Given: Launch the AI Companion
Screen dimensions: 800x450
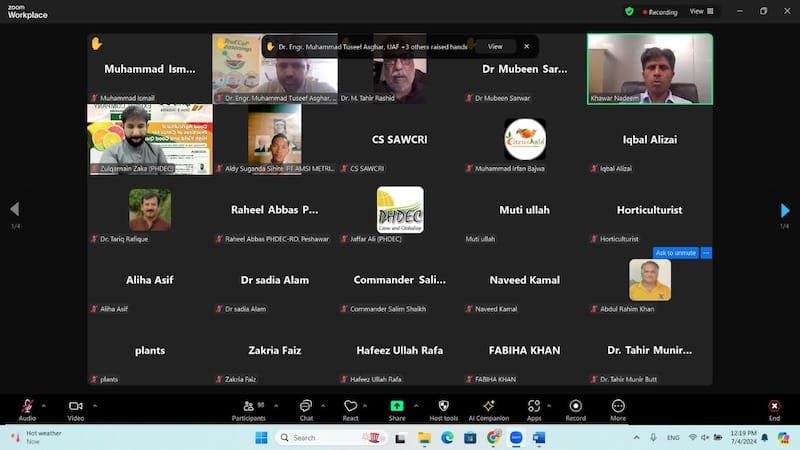Looking at the screenshot, I should pyautogui.click(x=488, y=406).
